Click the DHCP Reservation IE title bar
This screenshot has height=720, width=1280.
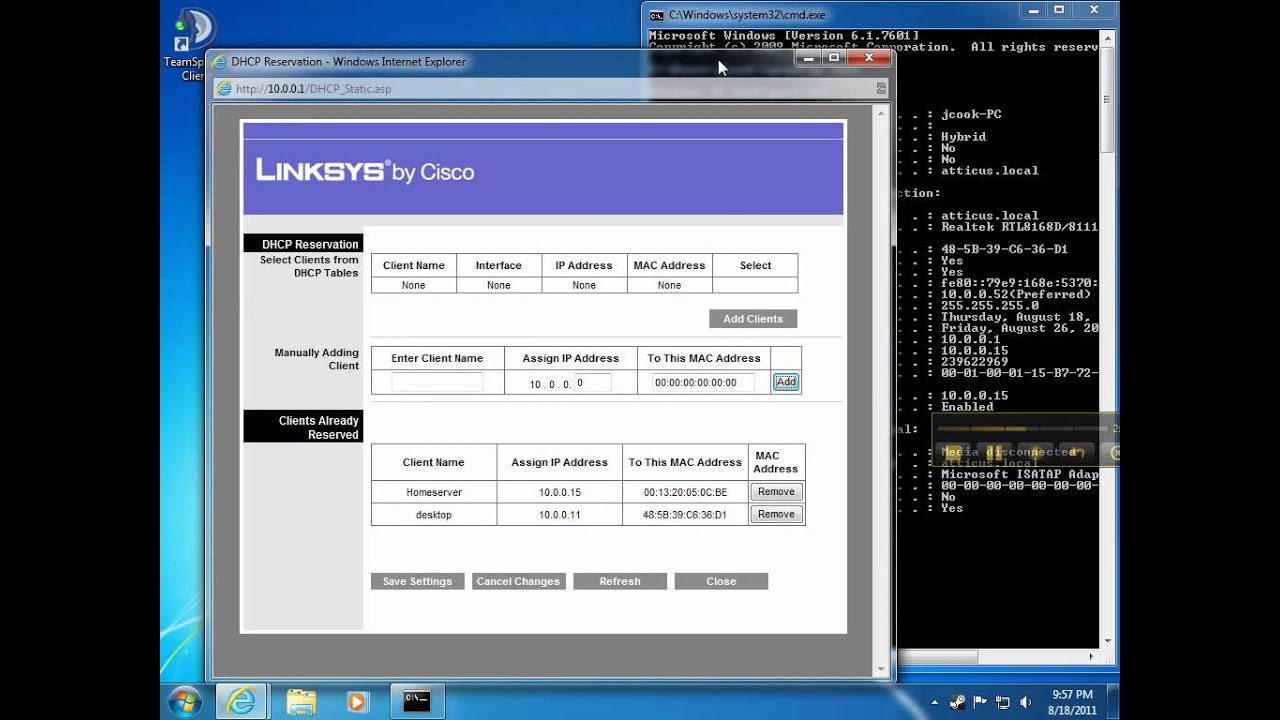[x=500, y=61]
